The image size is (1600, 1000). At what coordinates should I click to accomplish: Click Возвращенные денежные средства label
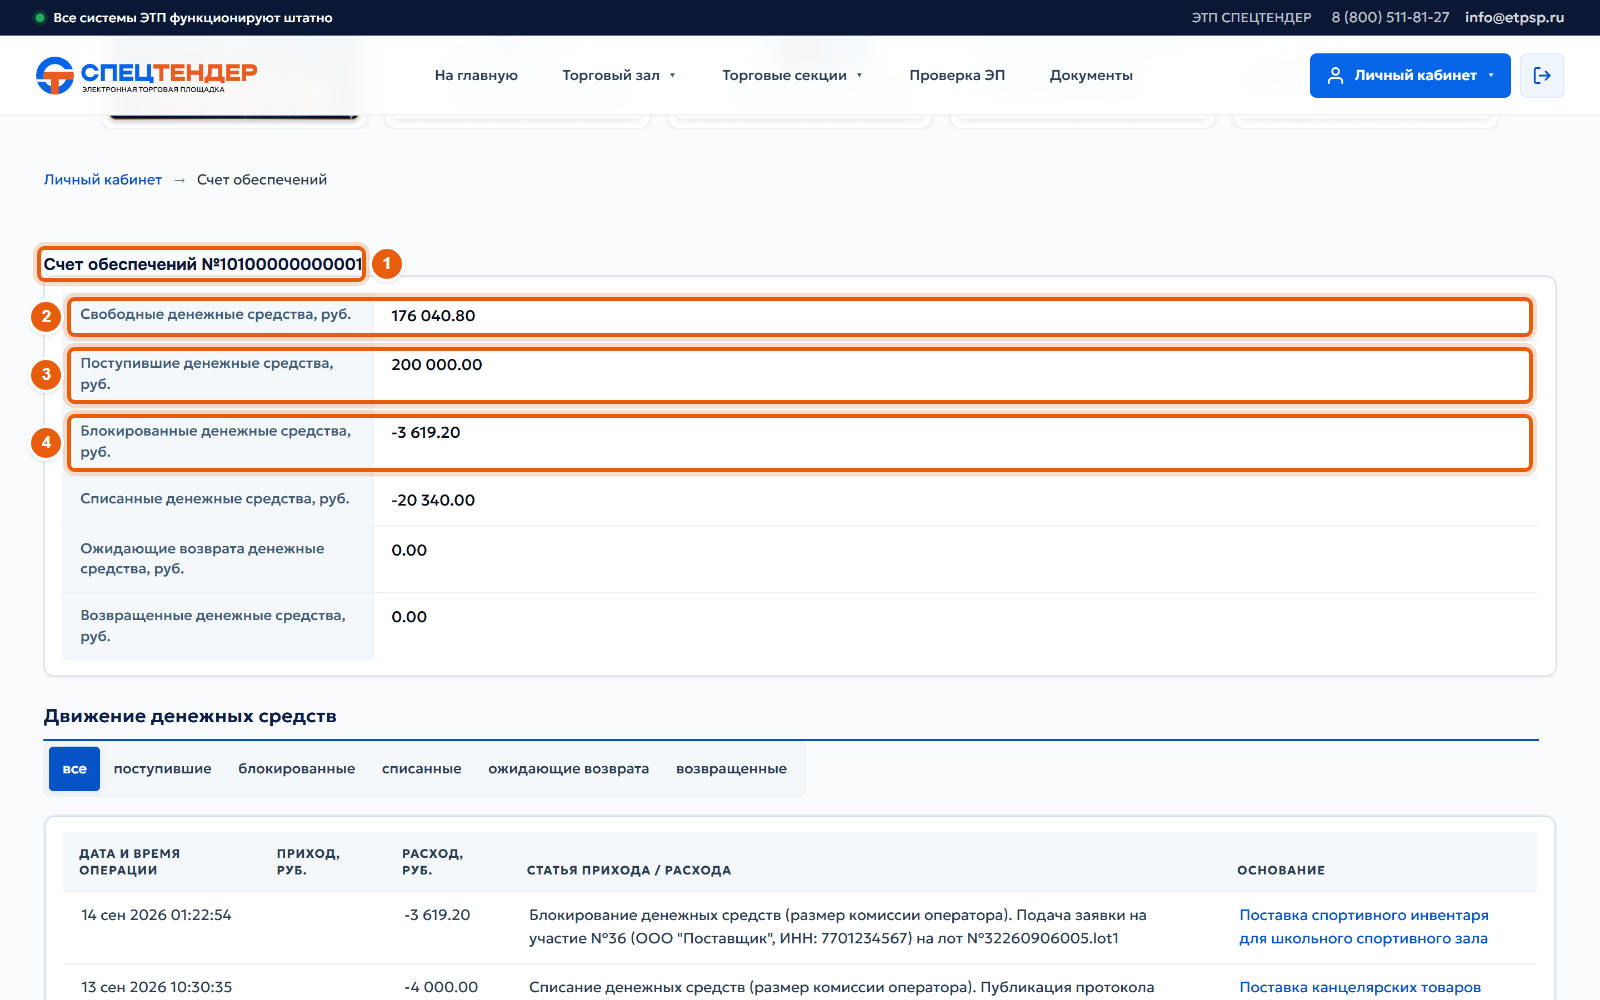pos(213,626)
